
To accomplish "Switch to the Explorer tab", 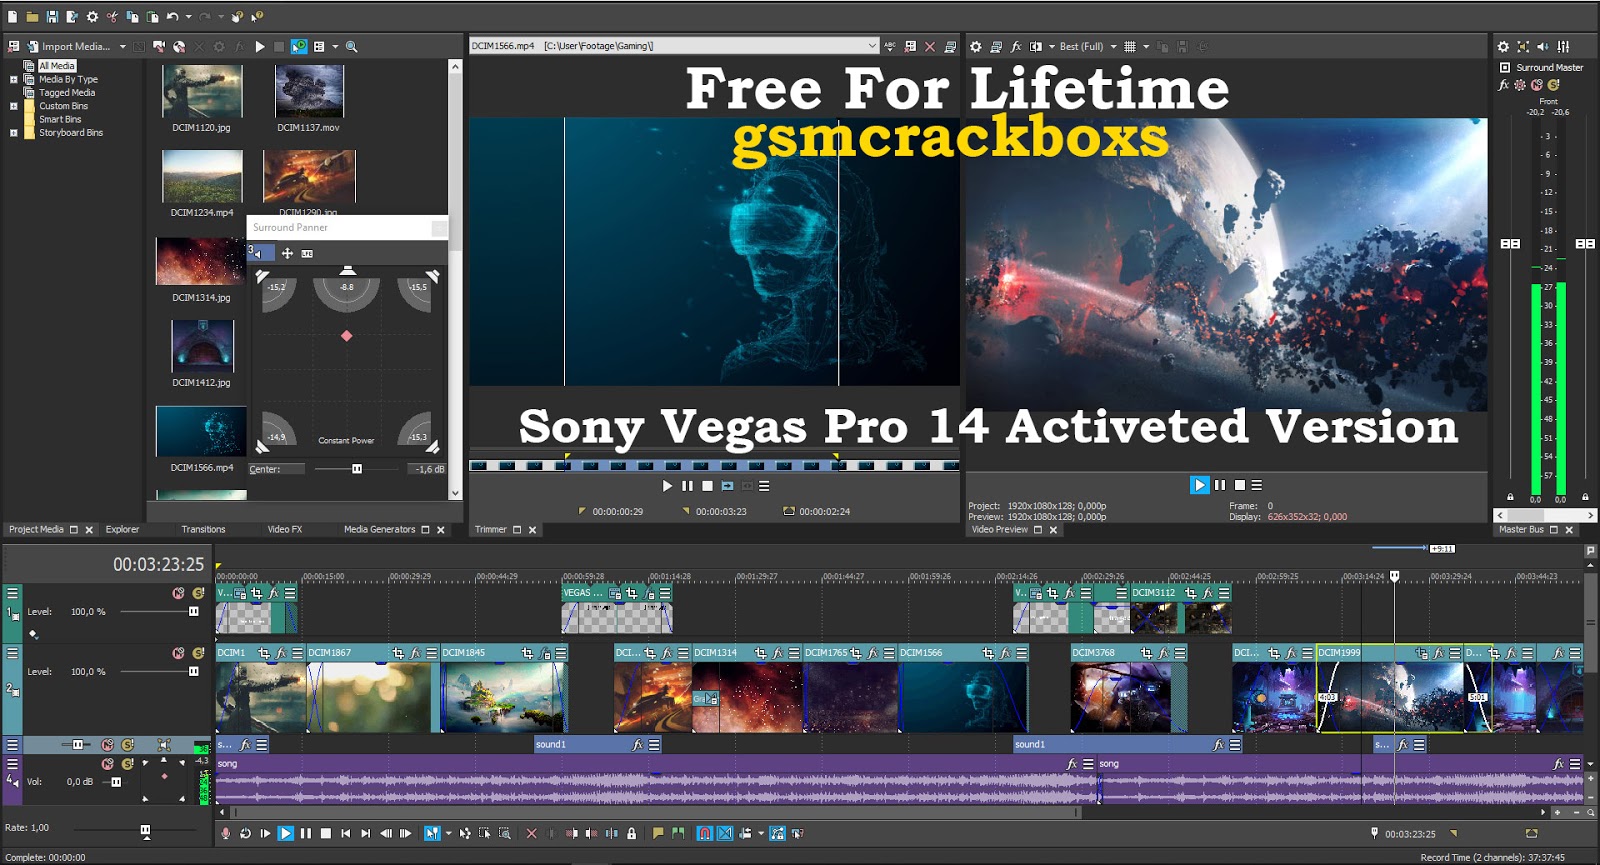I will (x=122, y=529).
